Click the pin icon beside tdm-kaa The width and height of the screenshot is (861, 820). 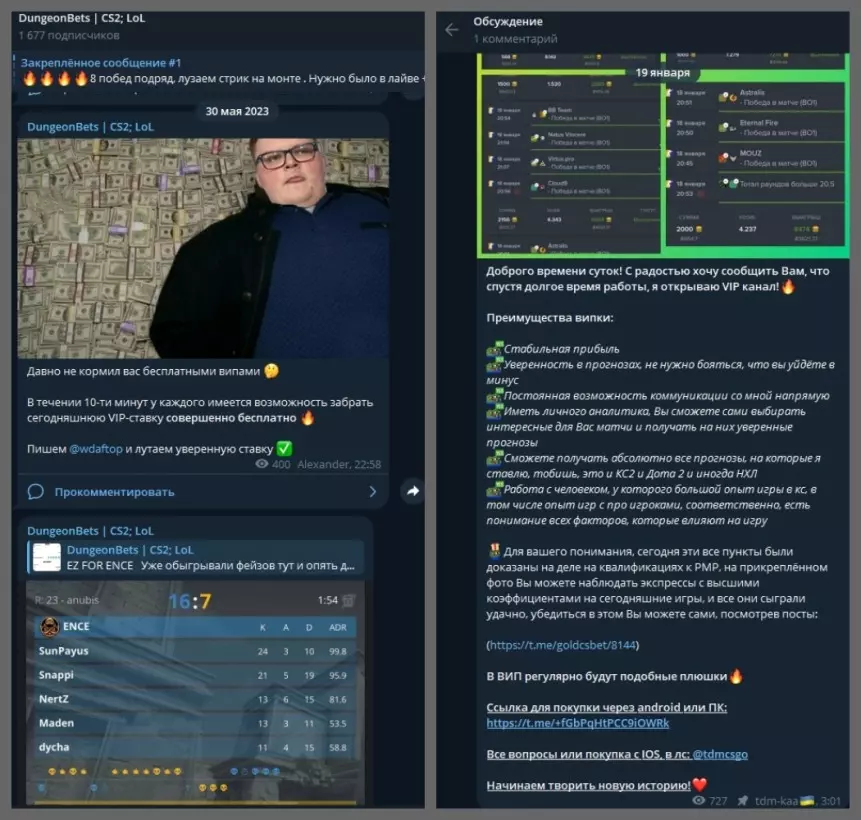[x=742, y=800]
